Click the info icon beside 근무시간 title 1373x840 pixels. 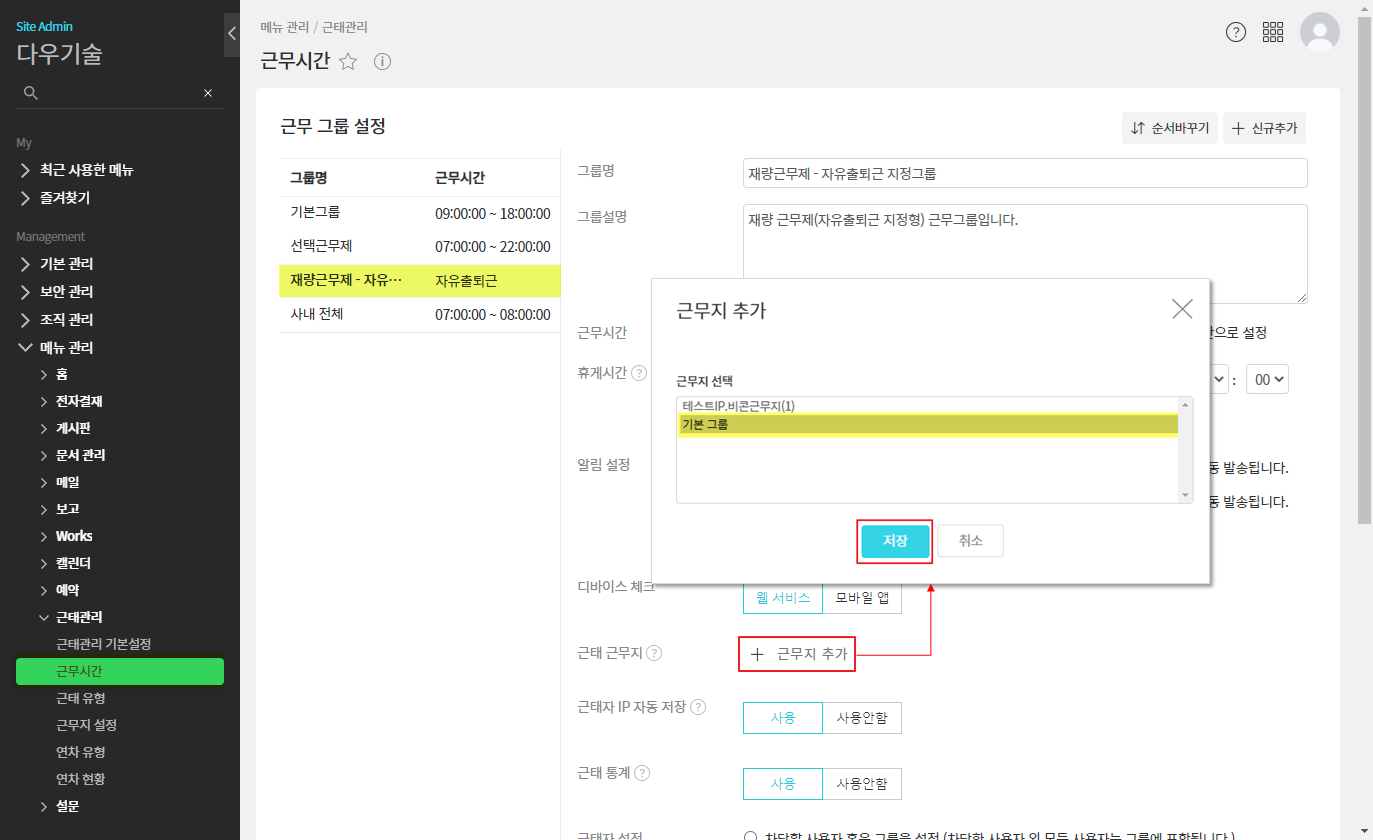coord(382,62)
